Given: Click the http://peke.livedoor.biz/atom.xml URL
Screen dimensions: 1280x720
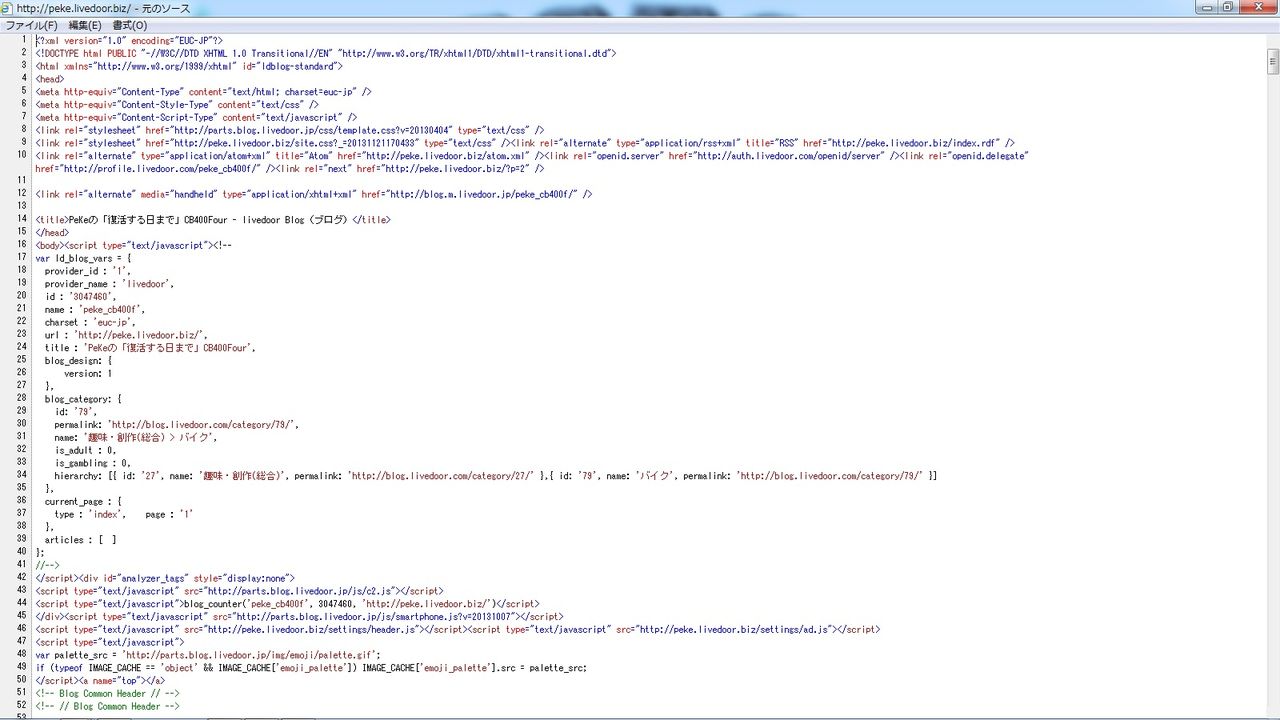Looking at the screenshot, I should coord(434,156).
